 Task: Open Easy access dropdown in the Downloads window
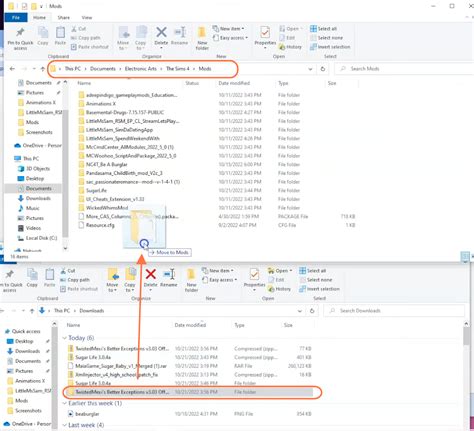click(220, 280)
